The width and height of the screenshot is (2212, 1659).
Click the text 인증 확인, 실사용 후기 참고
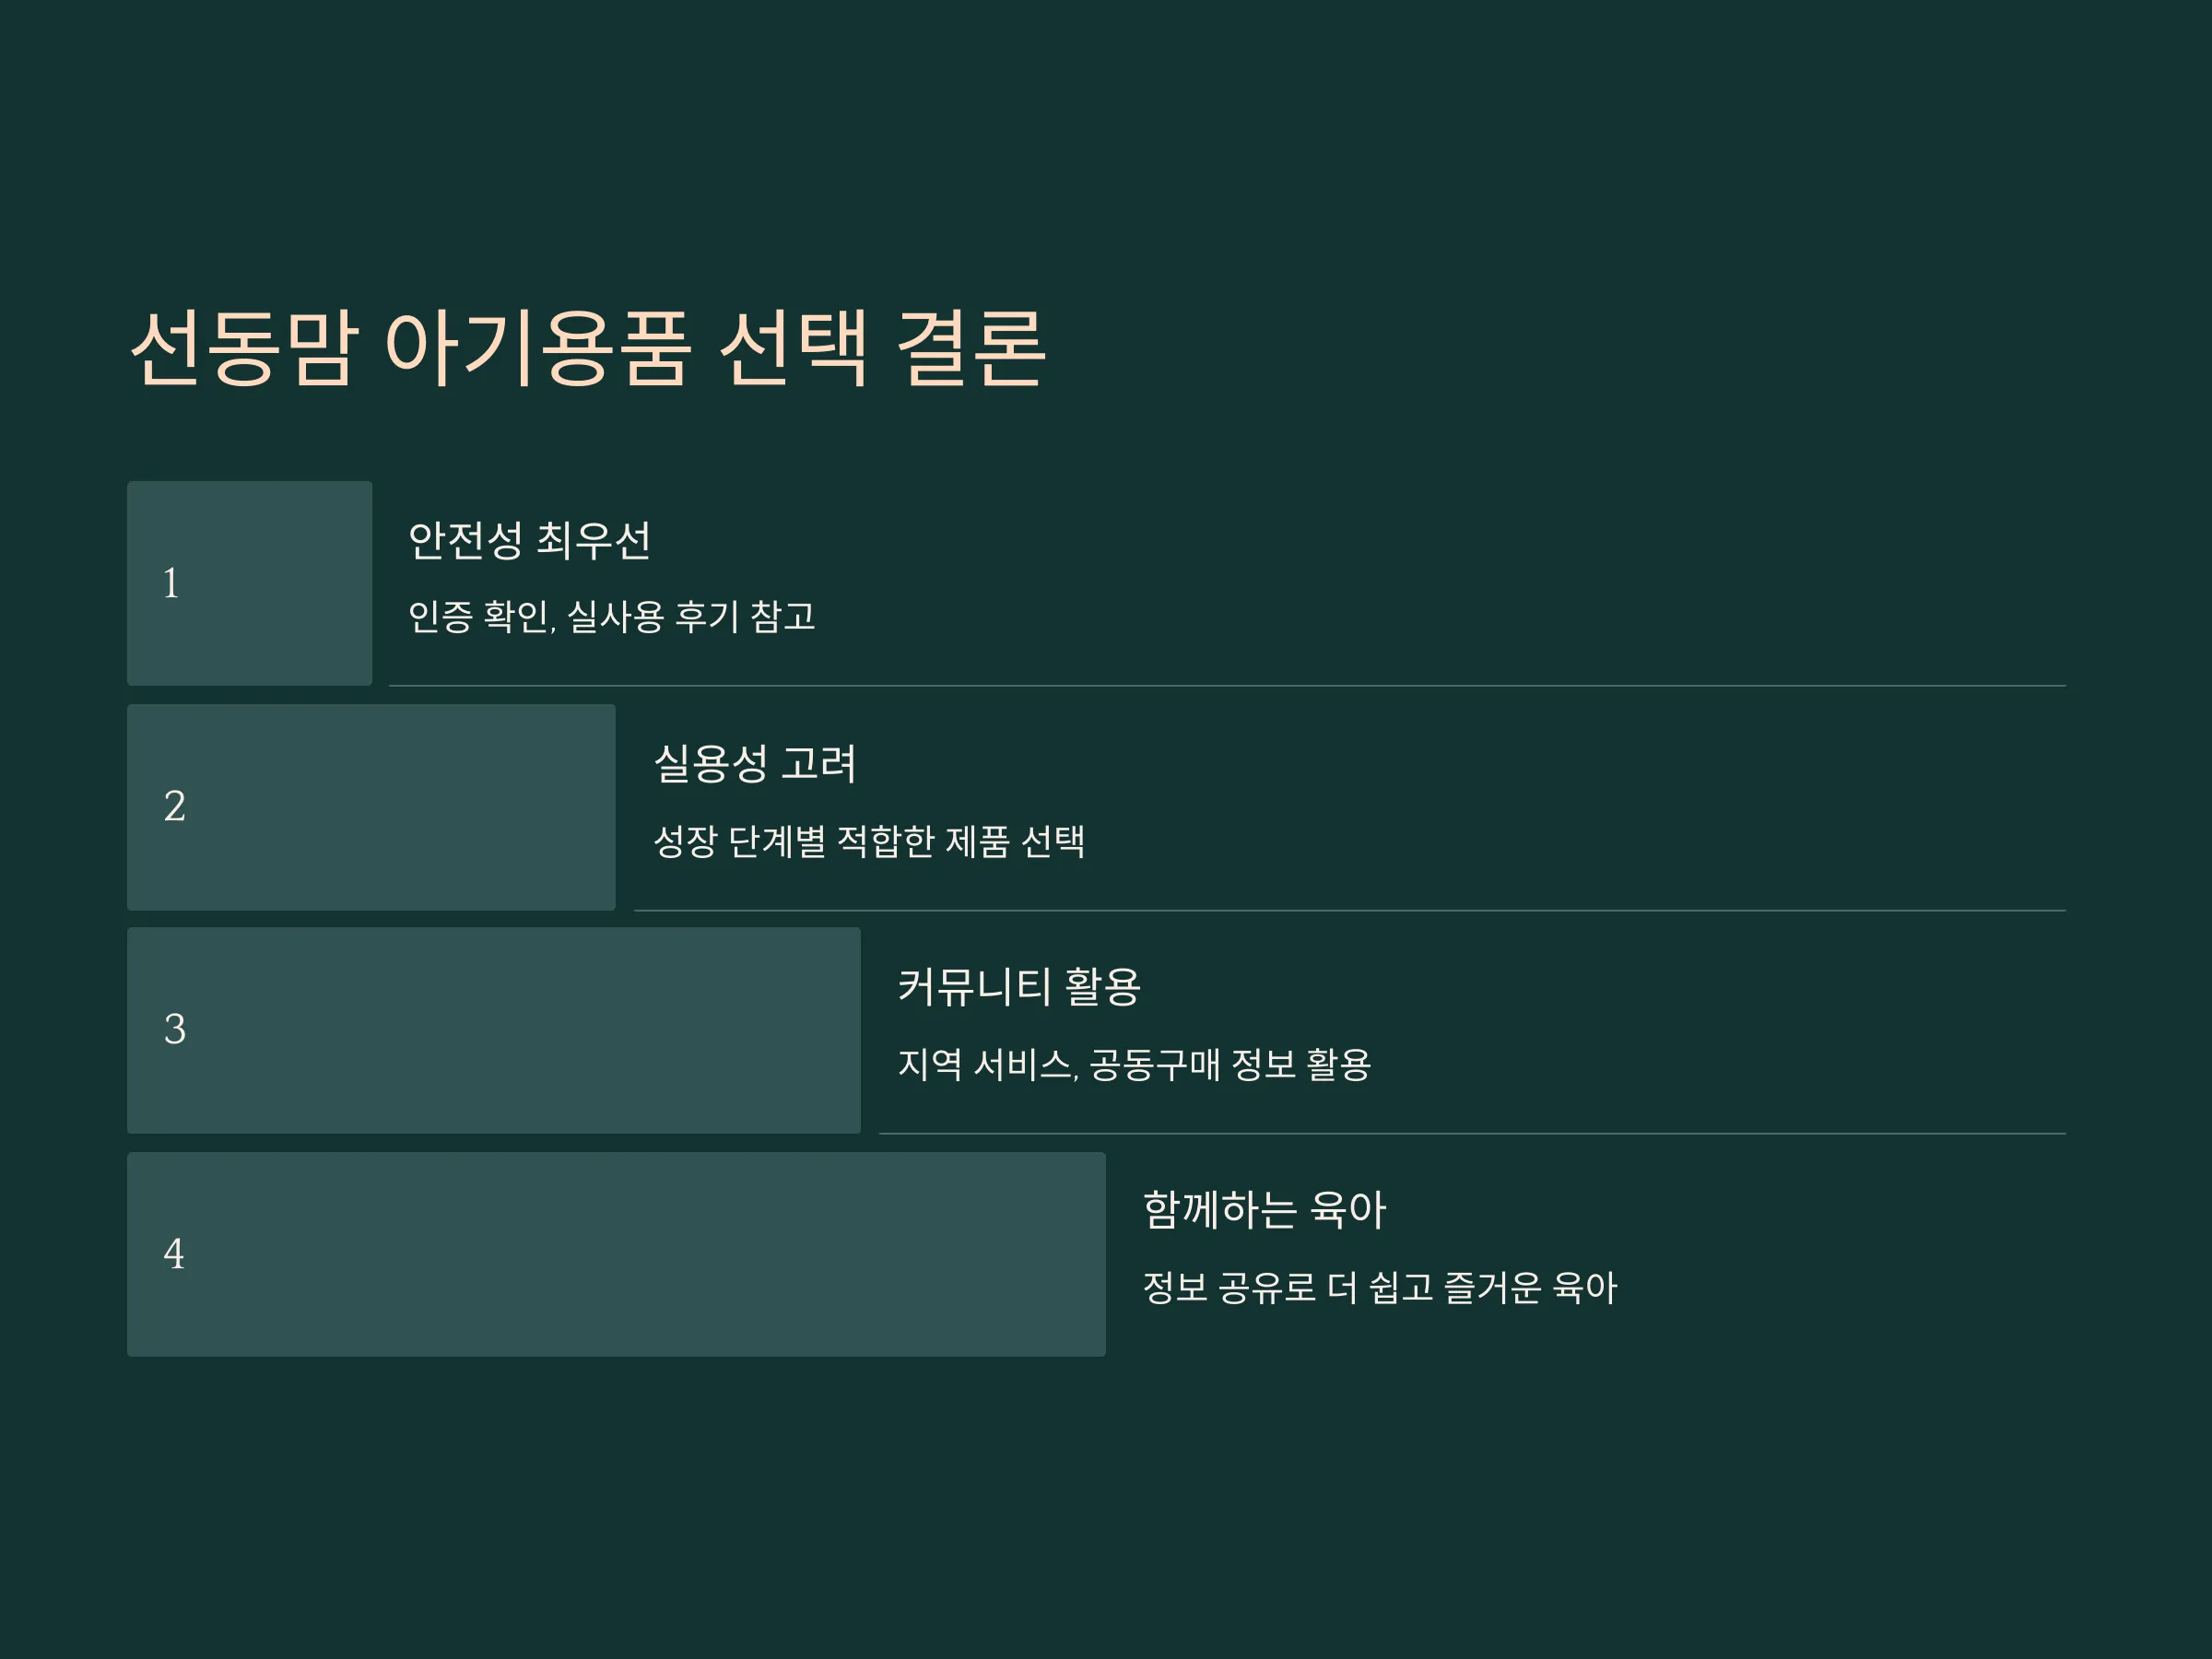[612, 616]
